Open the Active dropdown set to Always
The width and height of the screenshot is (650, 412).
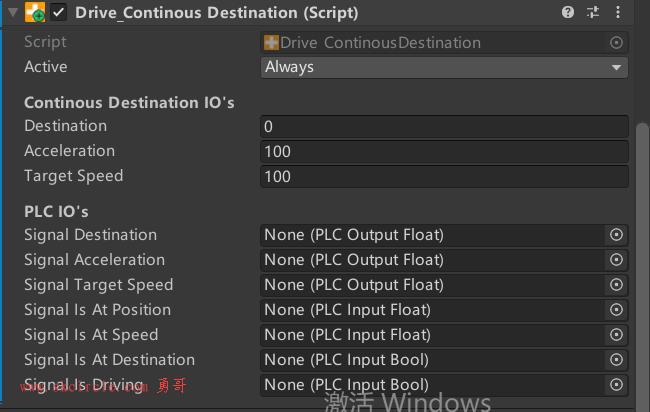(444, 67)
